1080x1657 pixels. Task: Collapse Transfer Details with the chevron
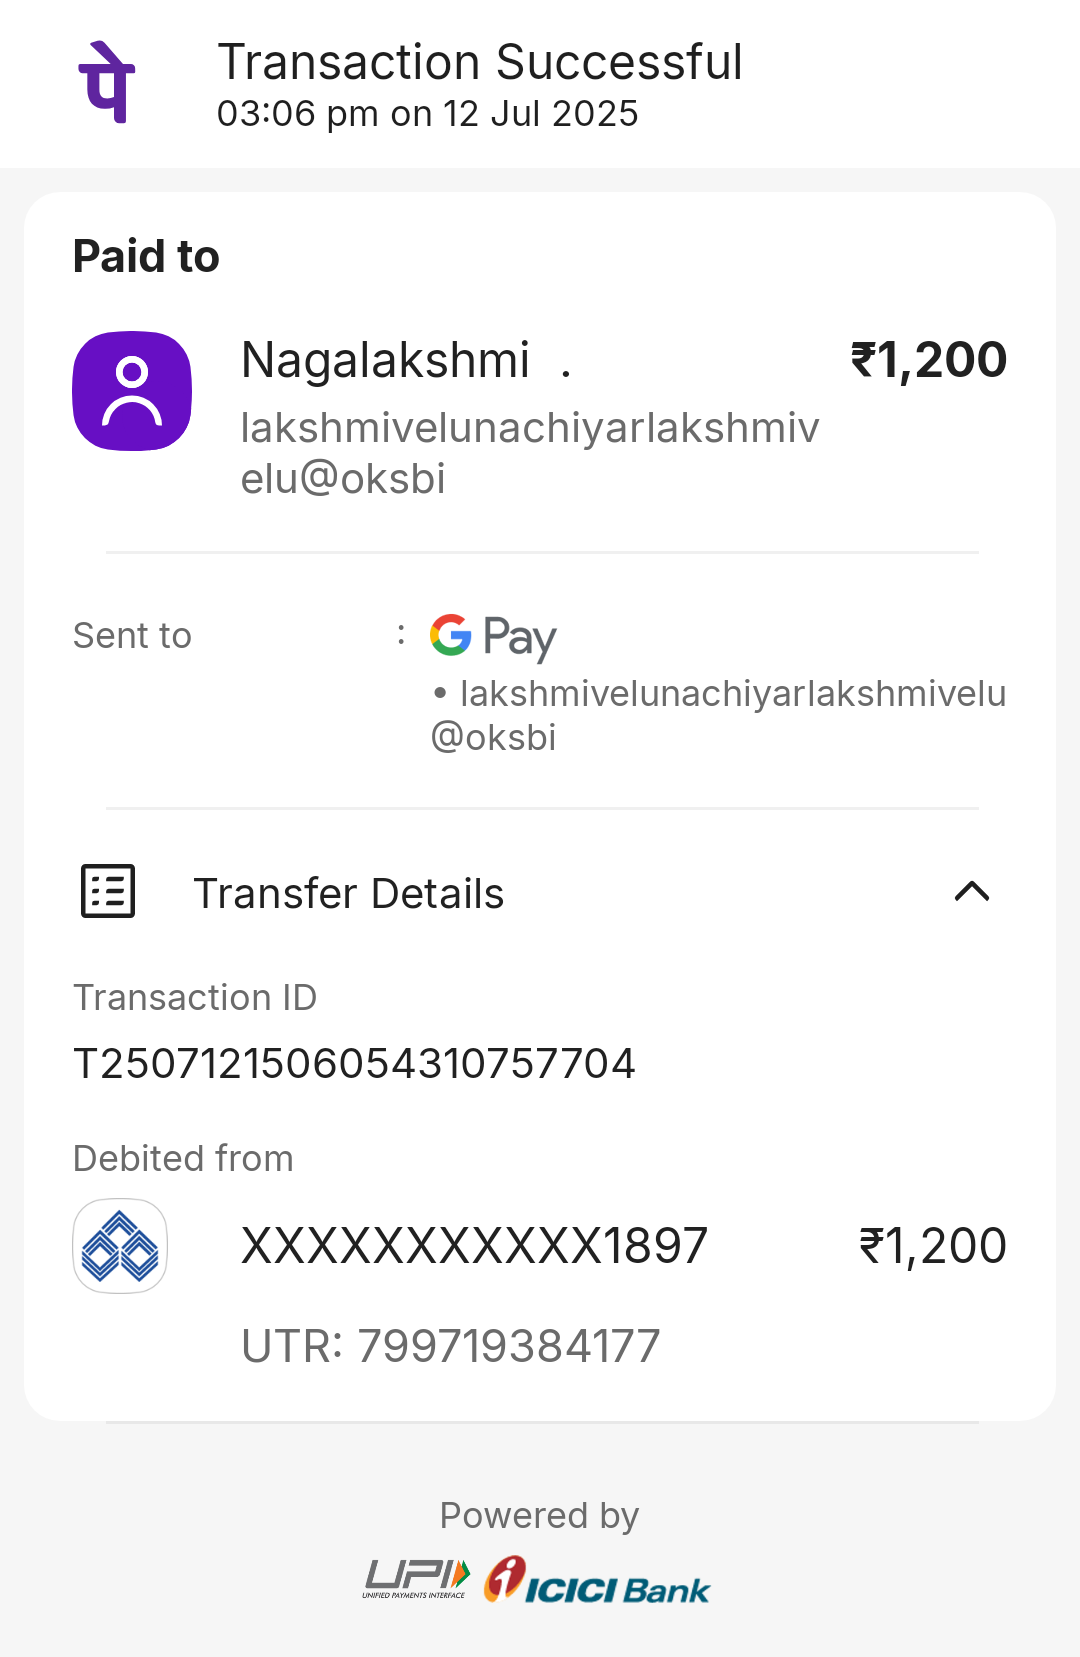coord(972,891)
